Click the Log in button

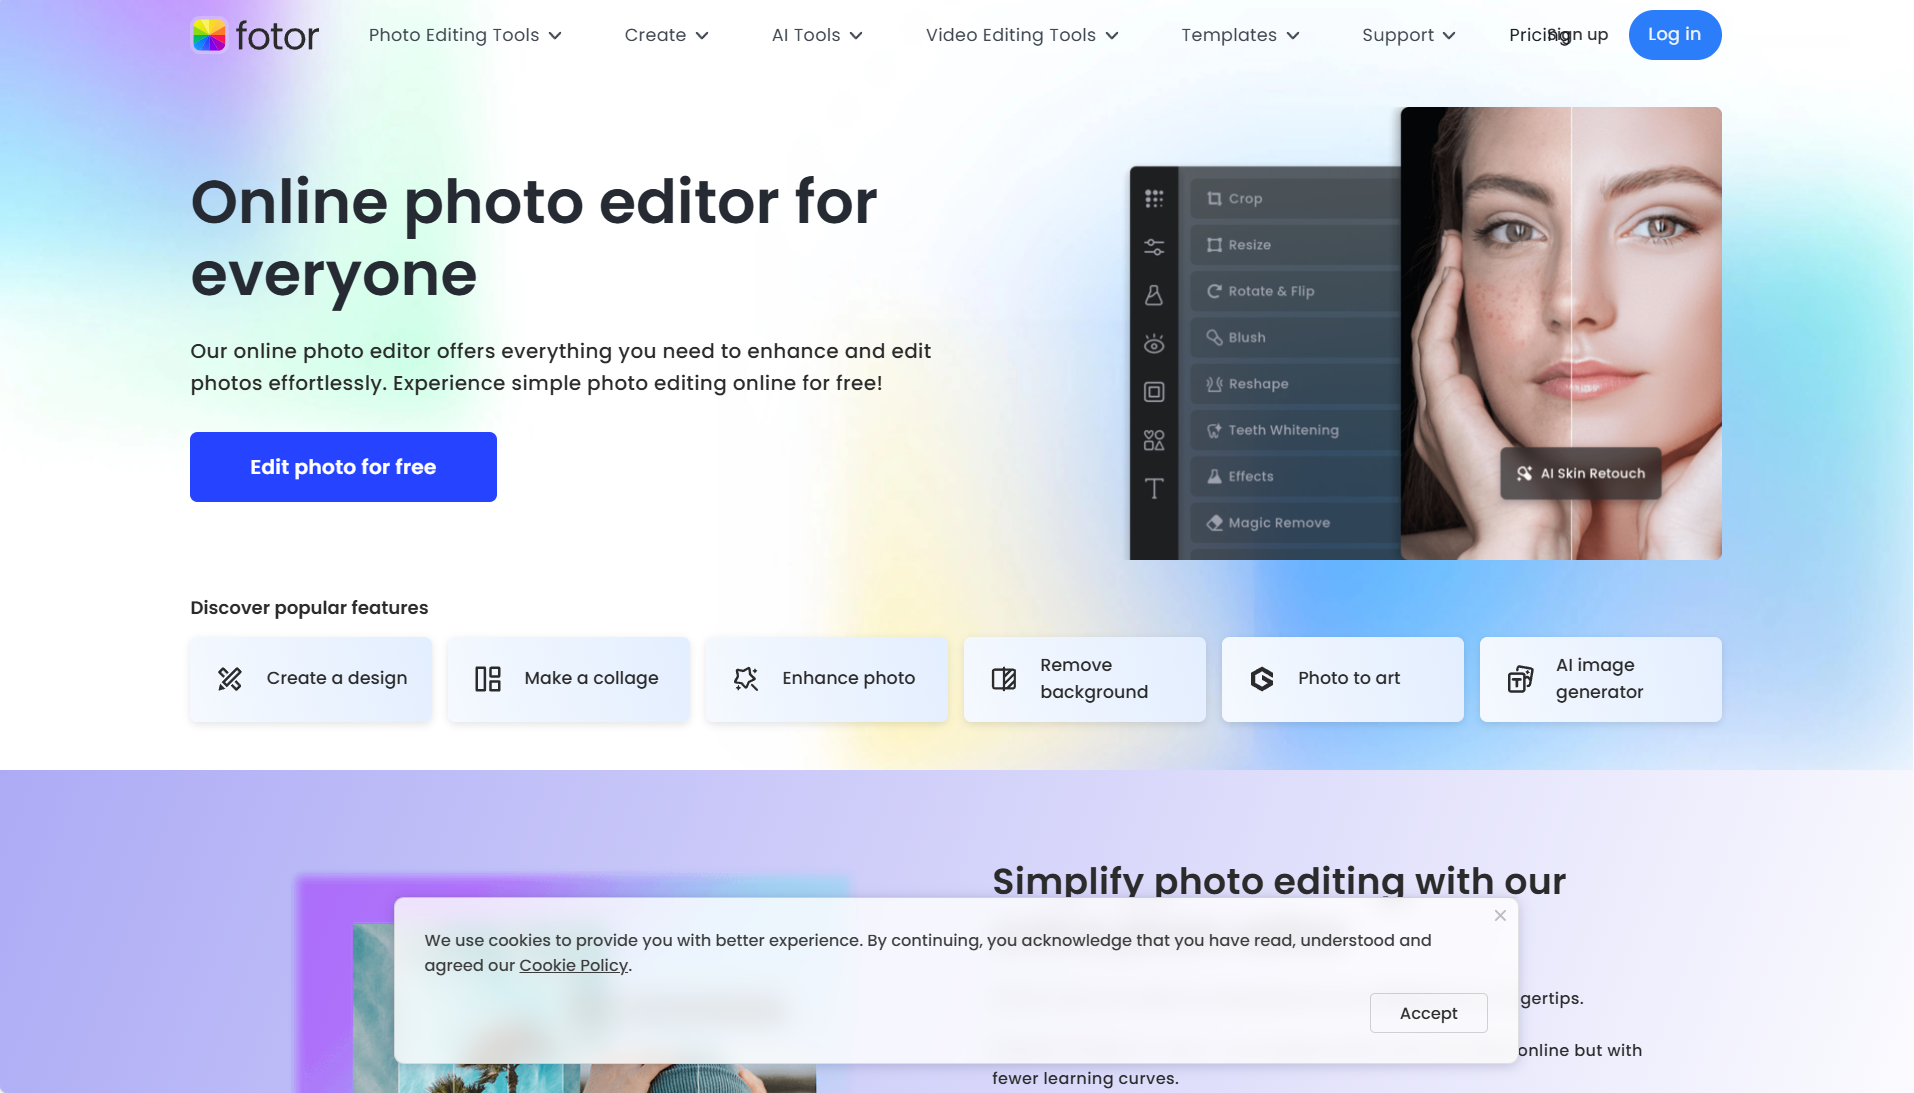(x=1674, y=35)
